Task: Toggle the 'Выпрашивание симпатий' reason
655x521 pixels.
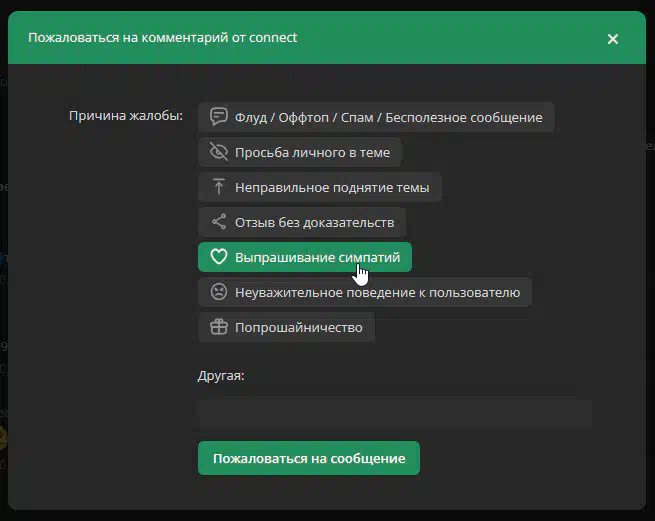Action: [x=316, y=257]
